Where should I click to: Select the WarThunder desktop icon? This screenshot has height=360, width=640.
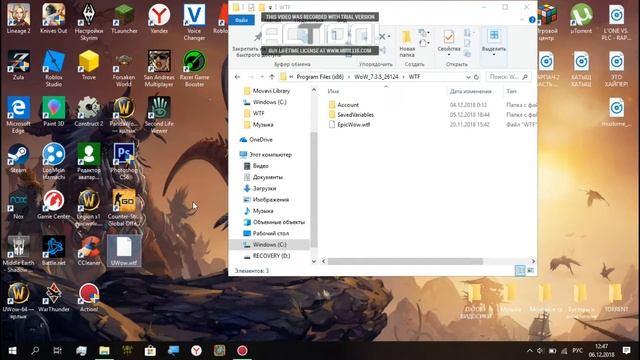click(x=53, y=298)
